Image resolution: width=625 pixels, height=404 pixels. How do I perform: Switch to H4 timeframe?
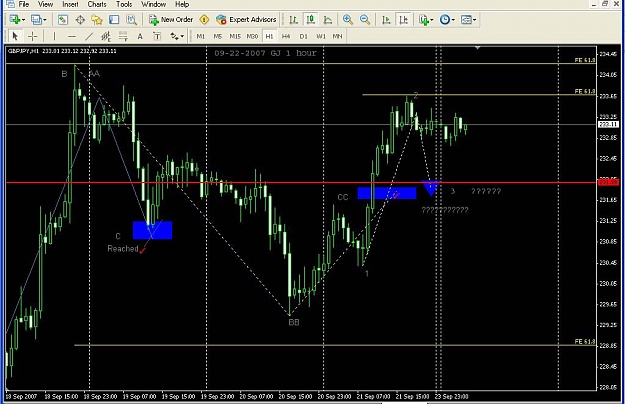click(286, 36)
